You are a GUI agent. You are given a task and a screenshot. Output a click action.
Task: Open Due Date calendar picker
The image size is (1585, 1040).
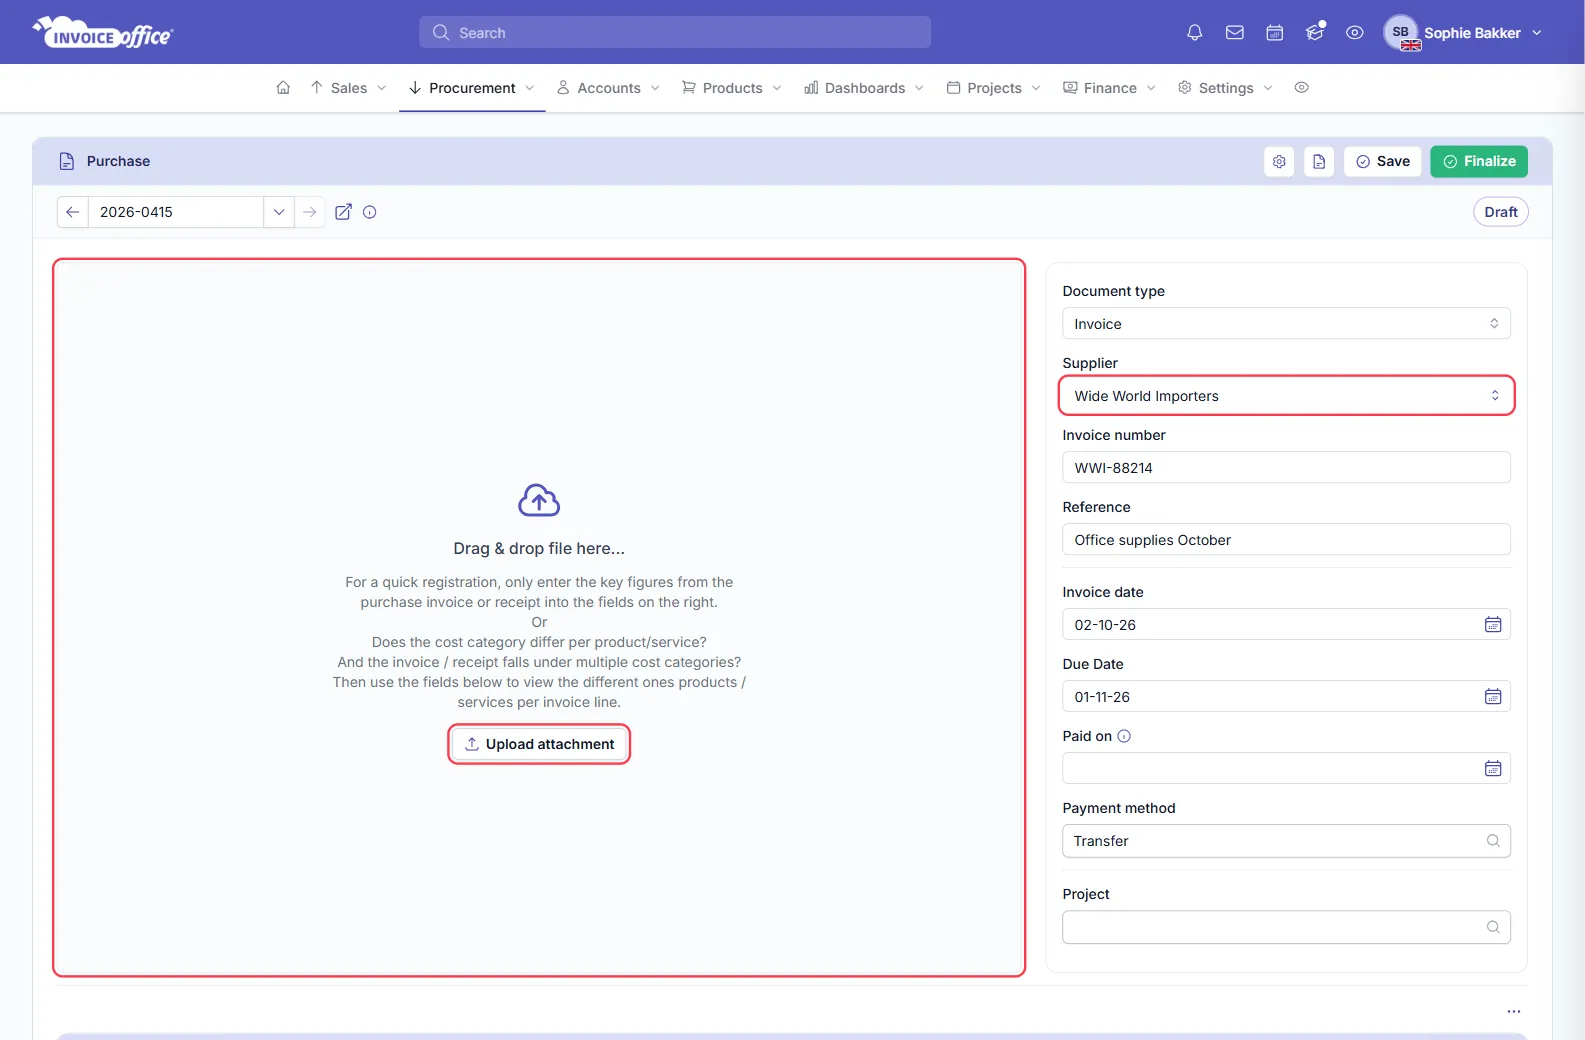coord(1492,697)
